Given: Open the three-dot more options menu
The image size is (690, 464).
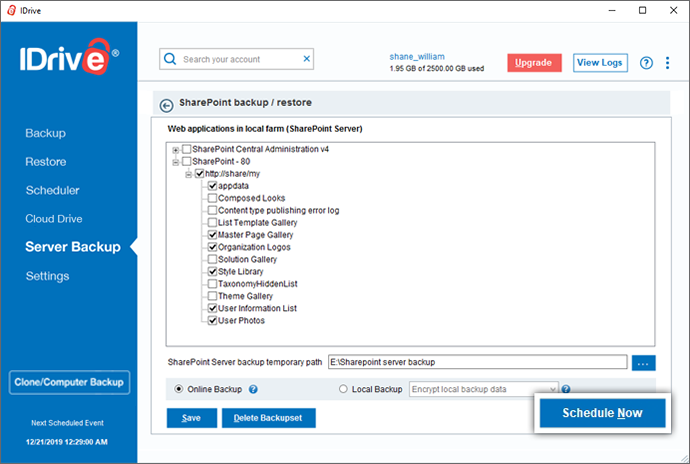Looking at the screenshot, I should (x=668, y=63).
